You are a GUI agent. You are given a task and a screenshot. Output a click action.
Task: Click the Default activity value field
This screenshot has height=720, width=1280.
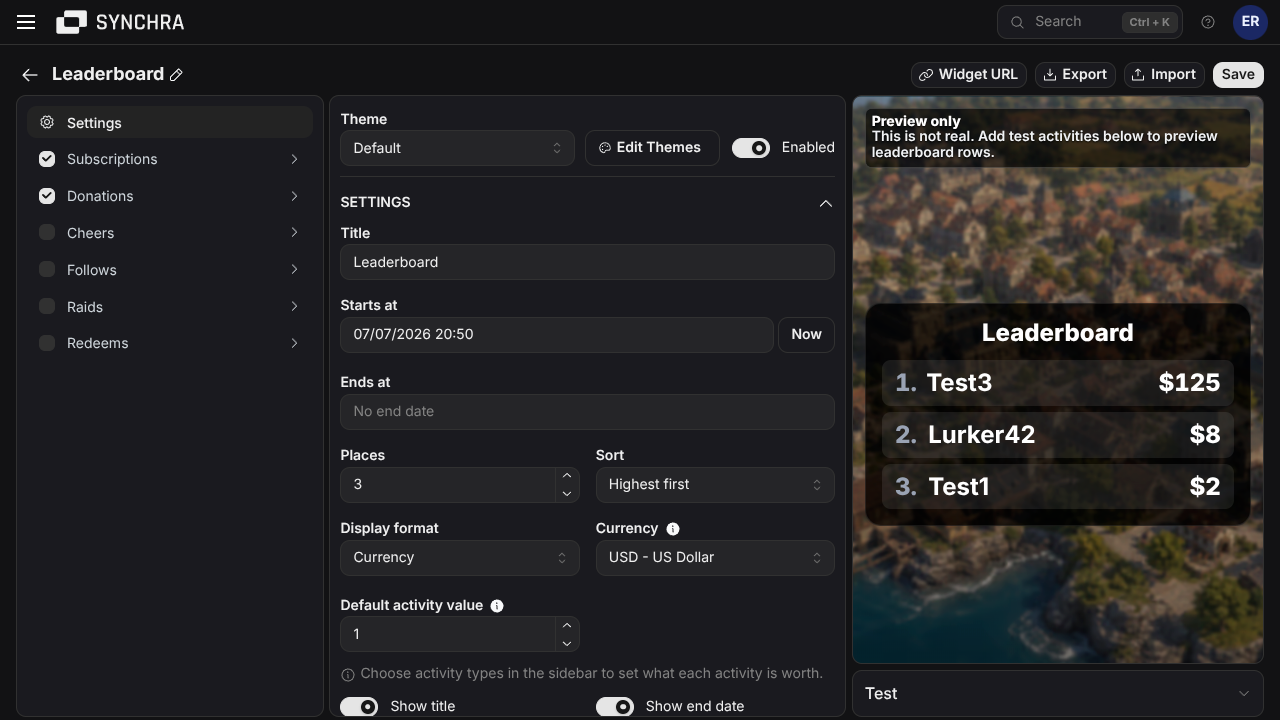point(448,635)
